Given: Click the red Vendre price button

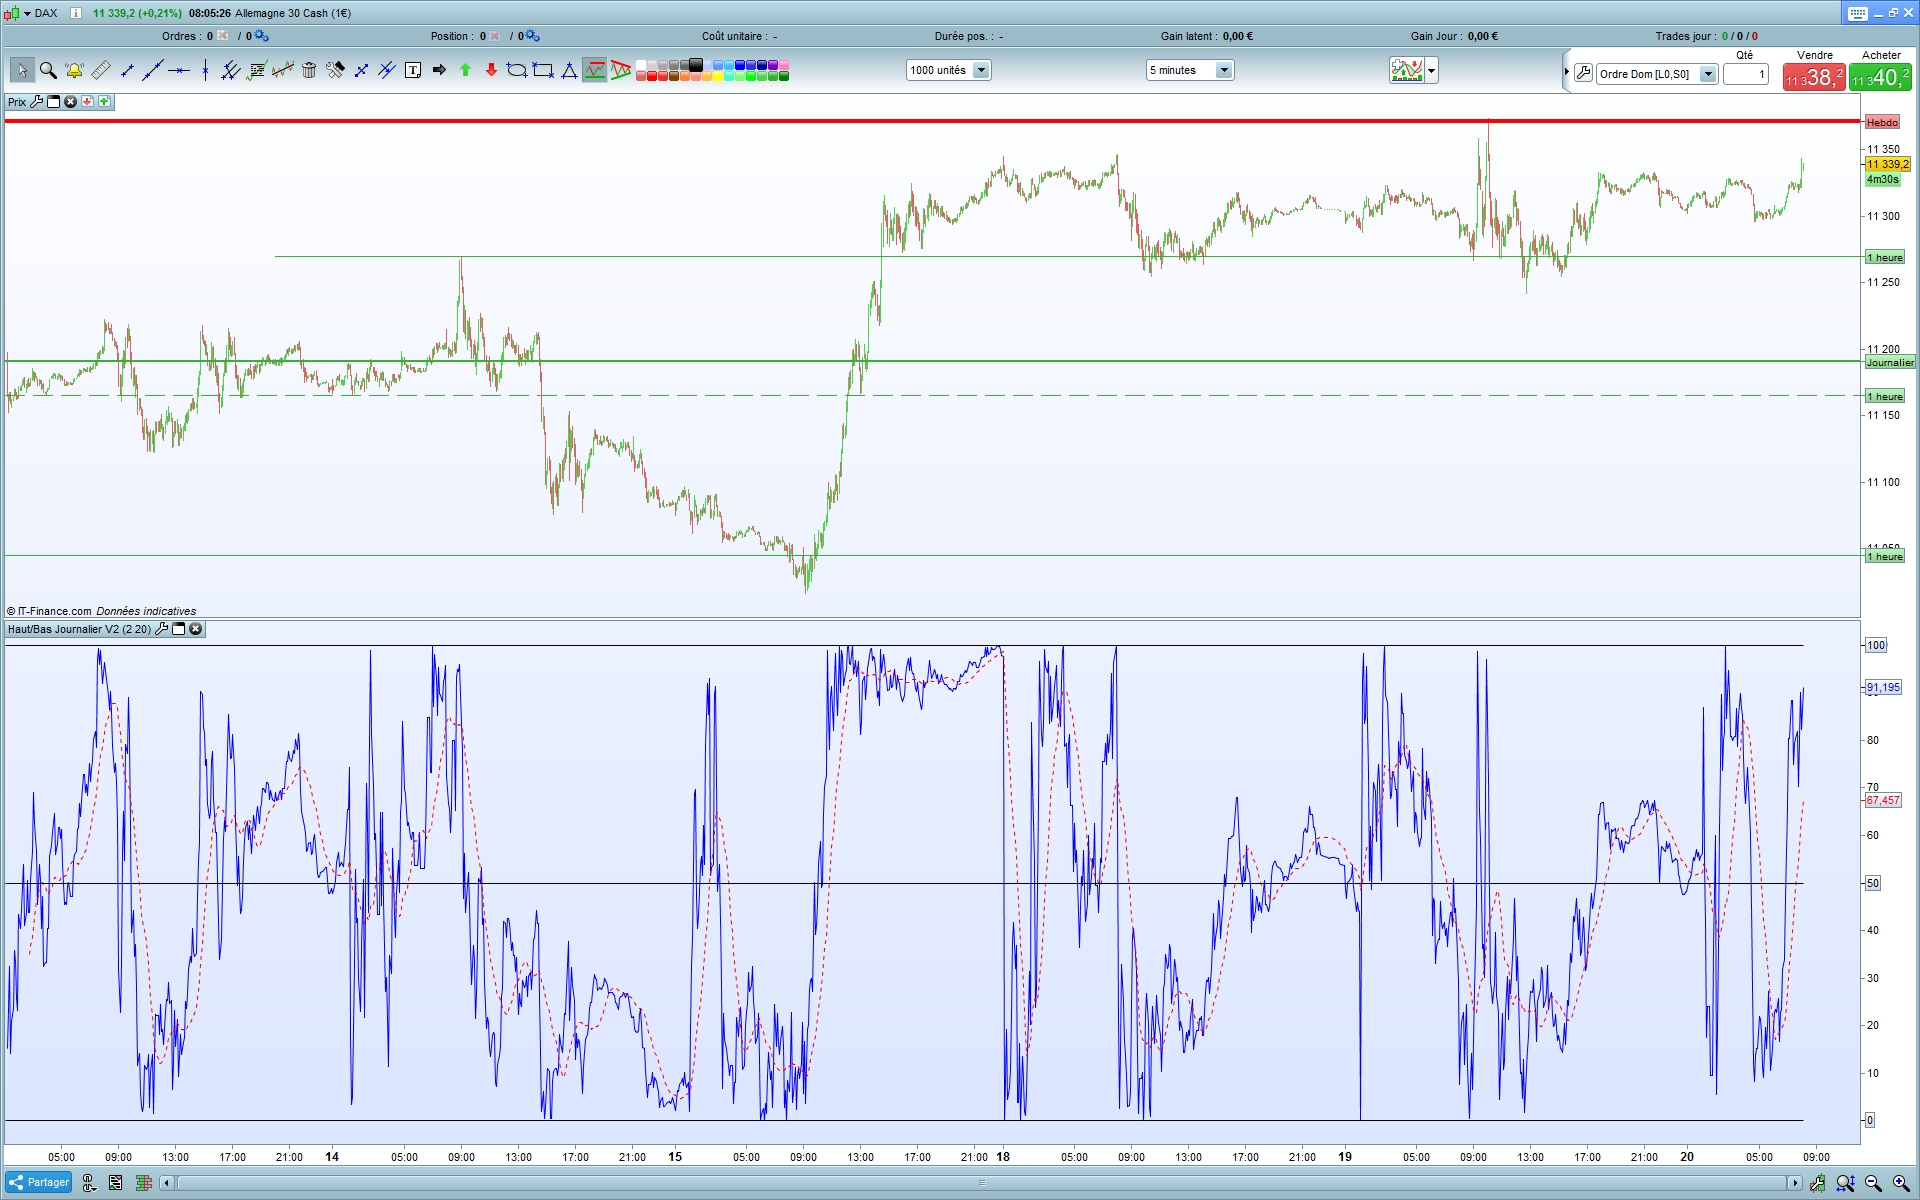Looking at the screenshot, I should pyautogui.click(x=1813, y=77).
